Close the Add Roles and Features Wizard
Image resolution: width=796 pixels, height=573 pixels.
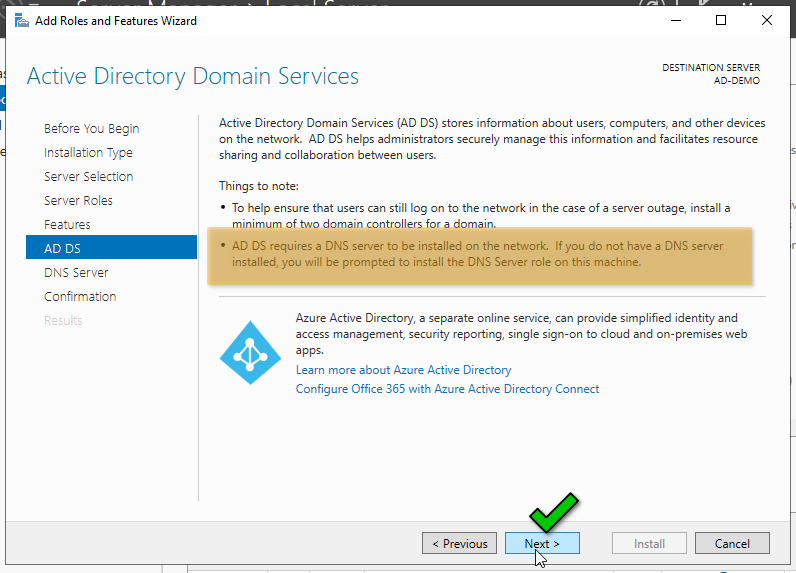767,20
